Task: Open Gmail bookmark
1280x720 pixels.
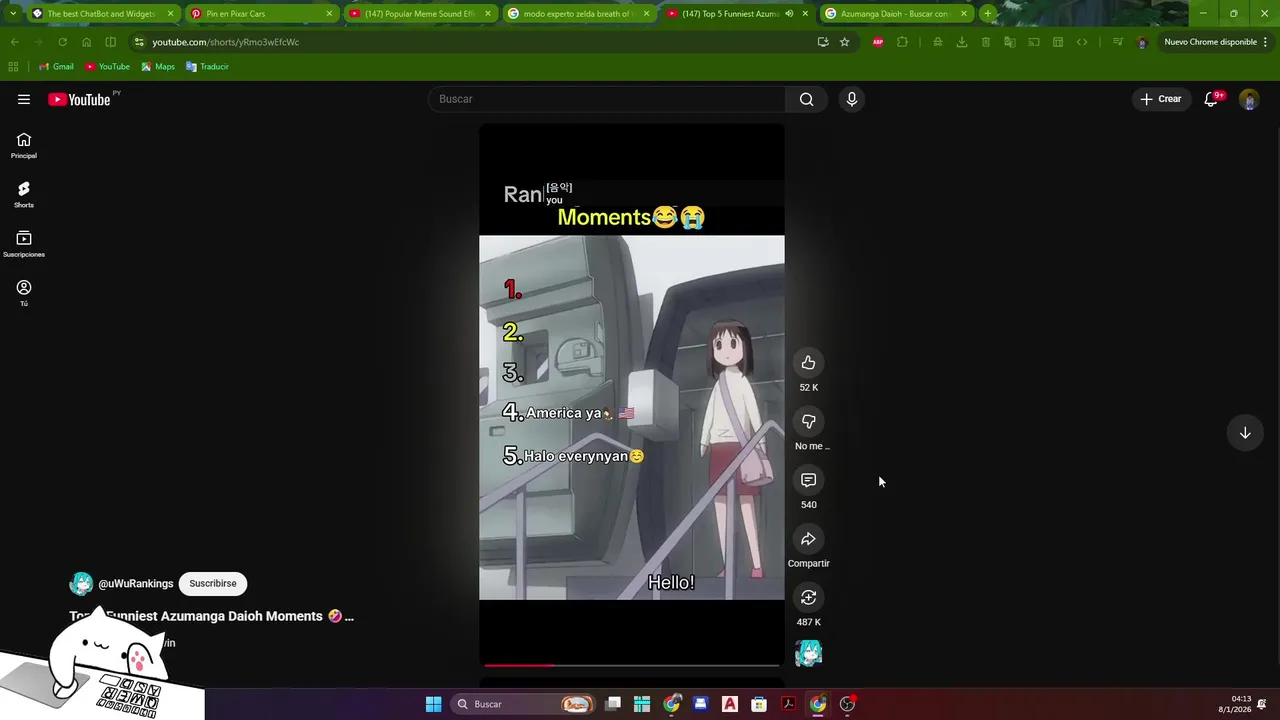Action: pos(56,66)
